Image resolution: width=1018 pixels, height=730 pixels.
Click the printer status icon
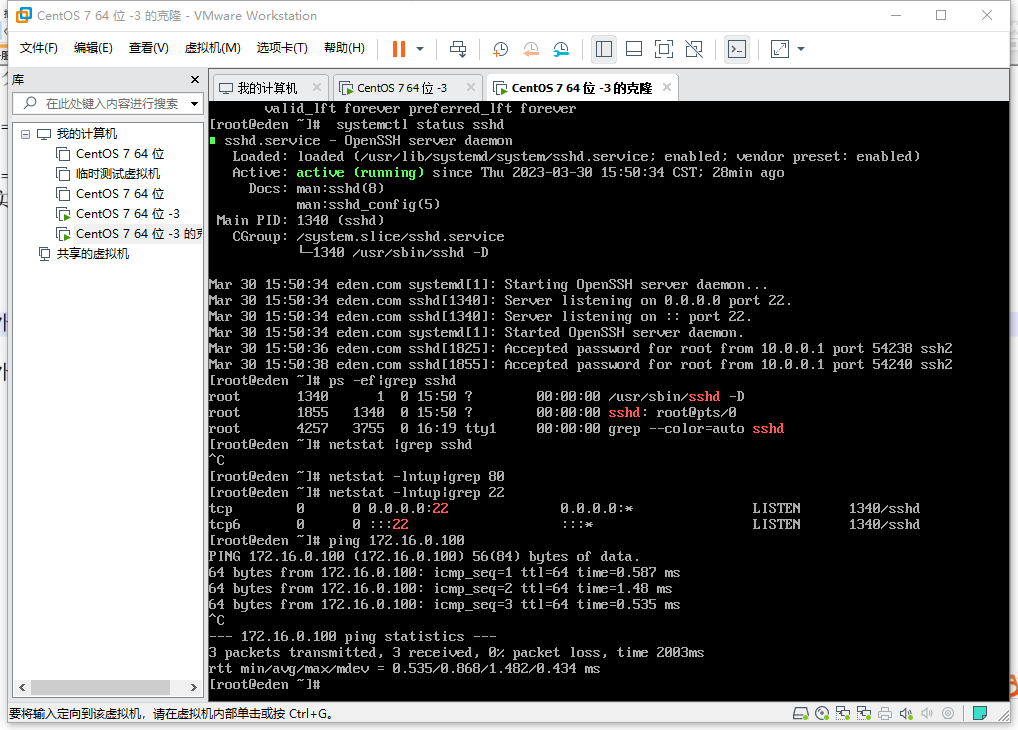click(x=885, y=714)
